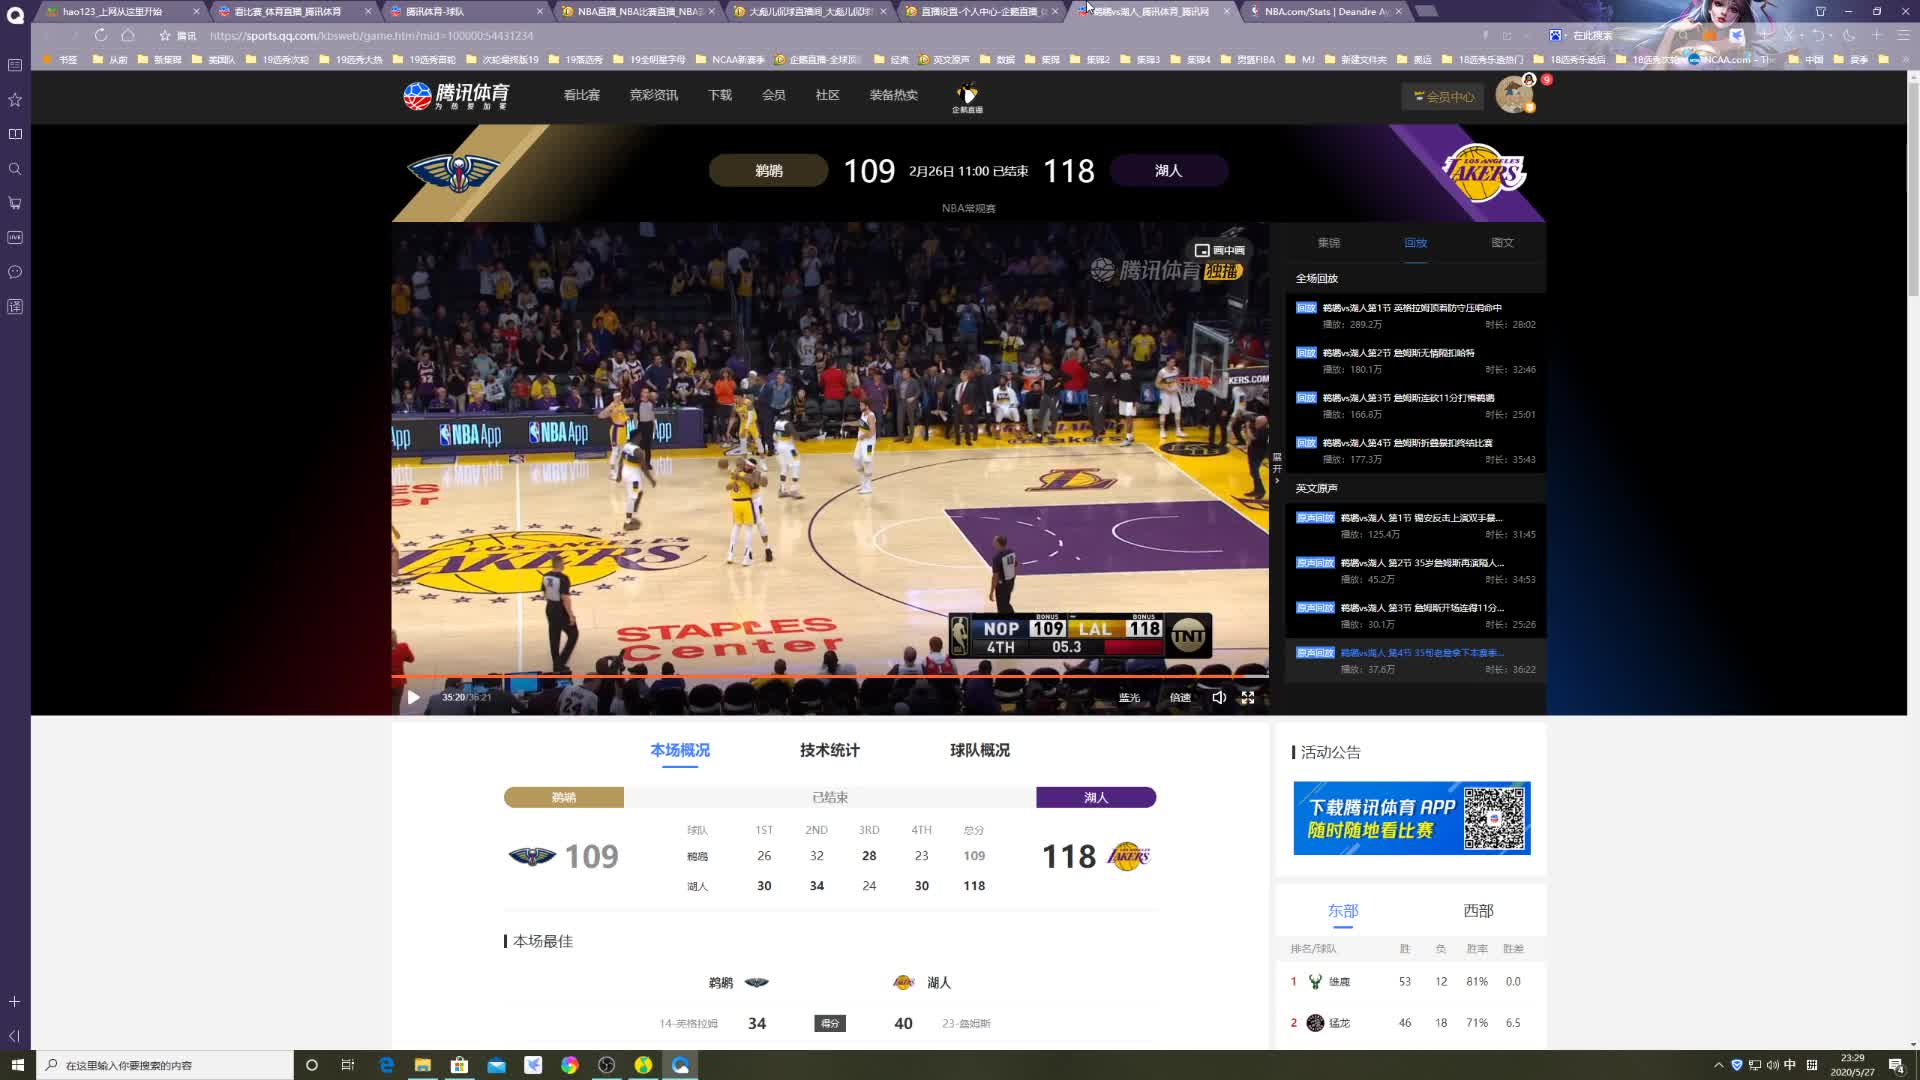This screenshot has width=1920, height=1080.
Task: Open browser sidebar favorites star icon
Action: tap(15, 100)
